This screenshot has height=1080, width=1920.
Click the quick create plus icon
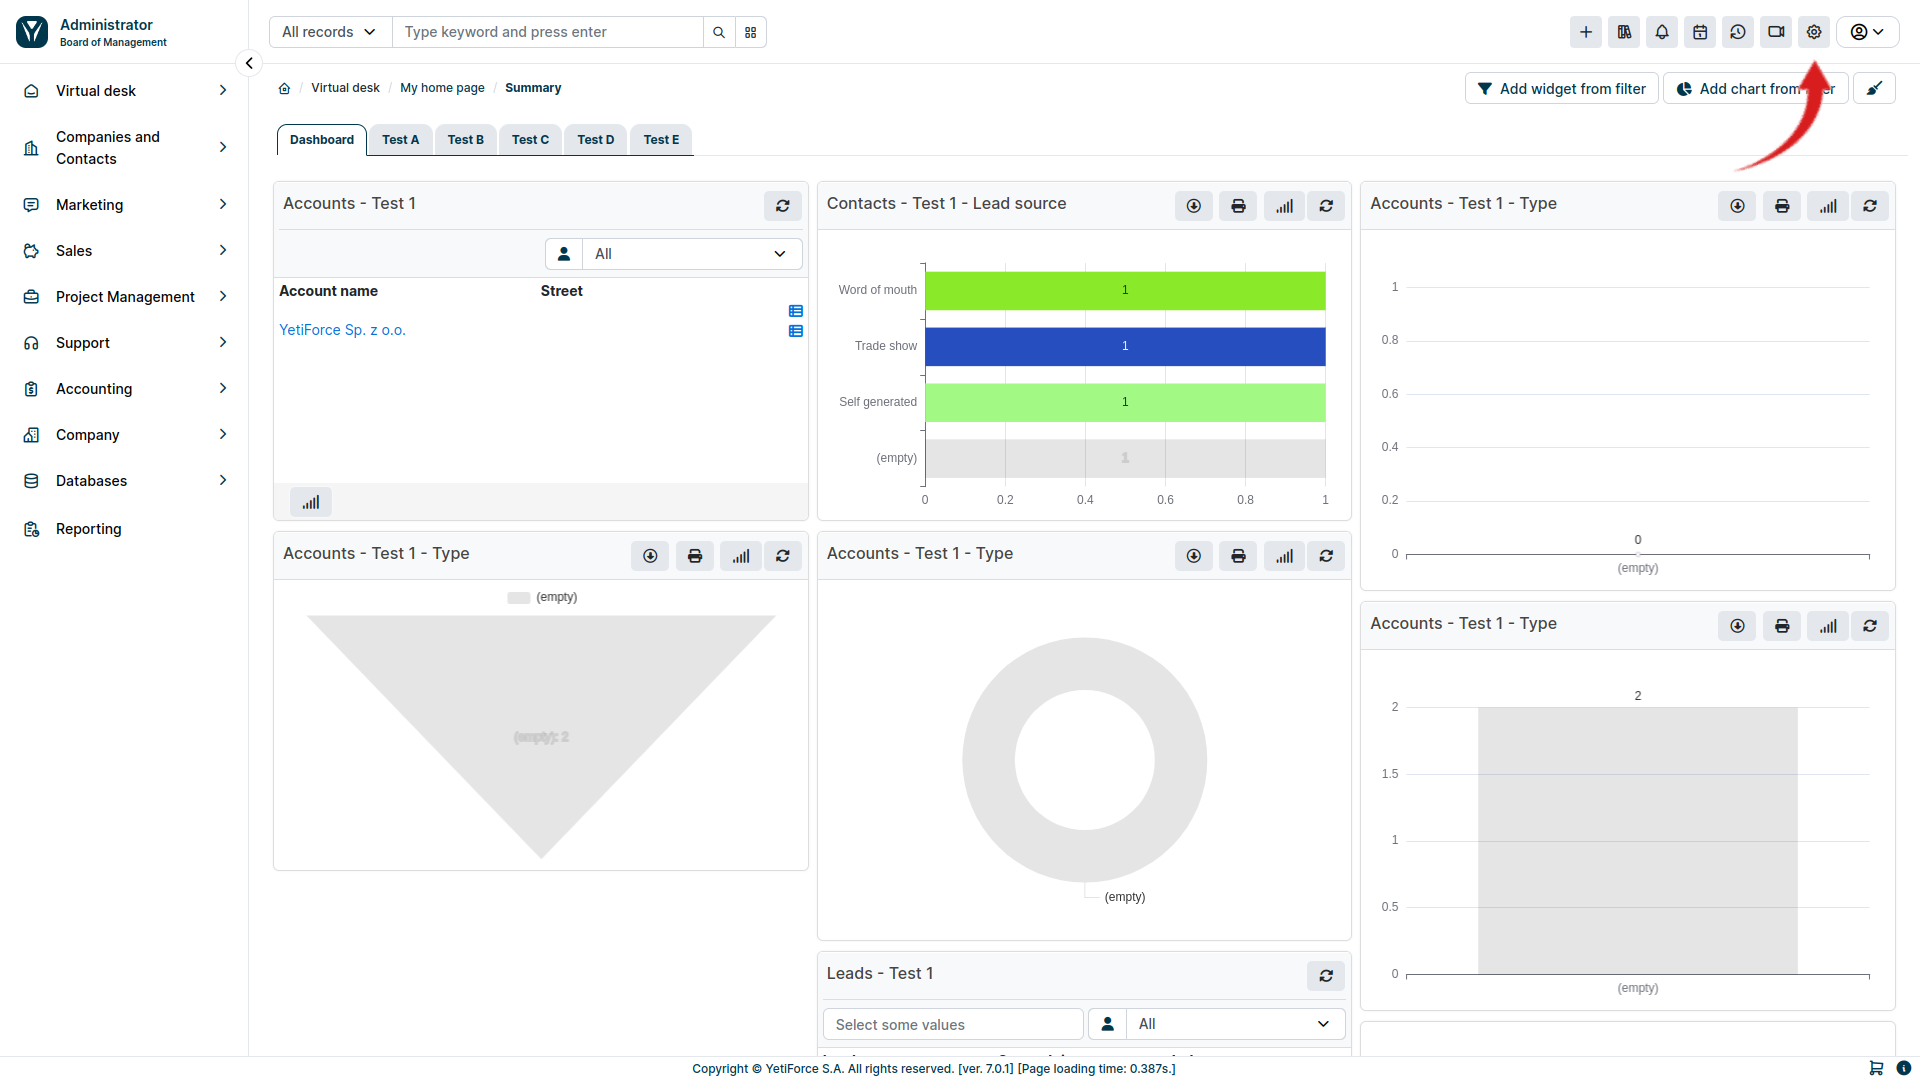(1586, 32)
